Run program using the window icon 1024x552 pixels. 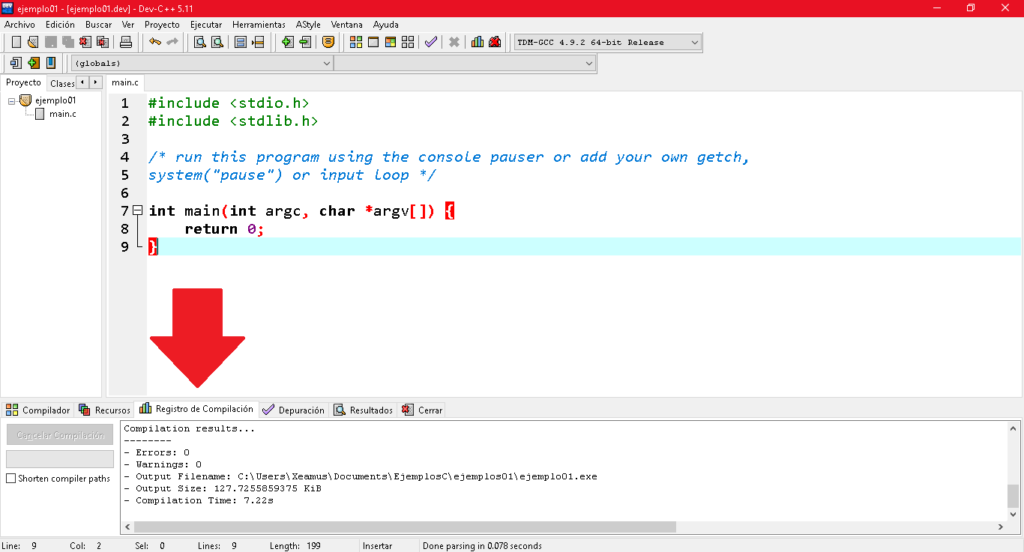[x=373, y=42]
